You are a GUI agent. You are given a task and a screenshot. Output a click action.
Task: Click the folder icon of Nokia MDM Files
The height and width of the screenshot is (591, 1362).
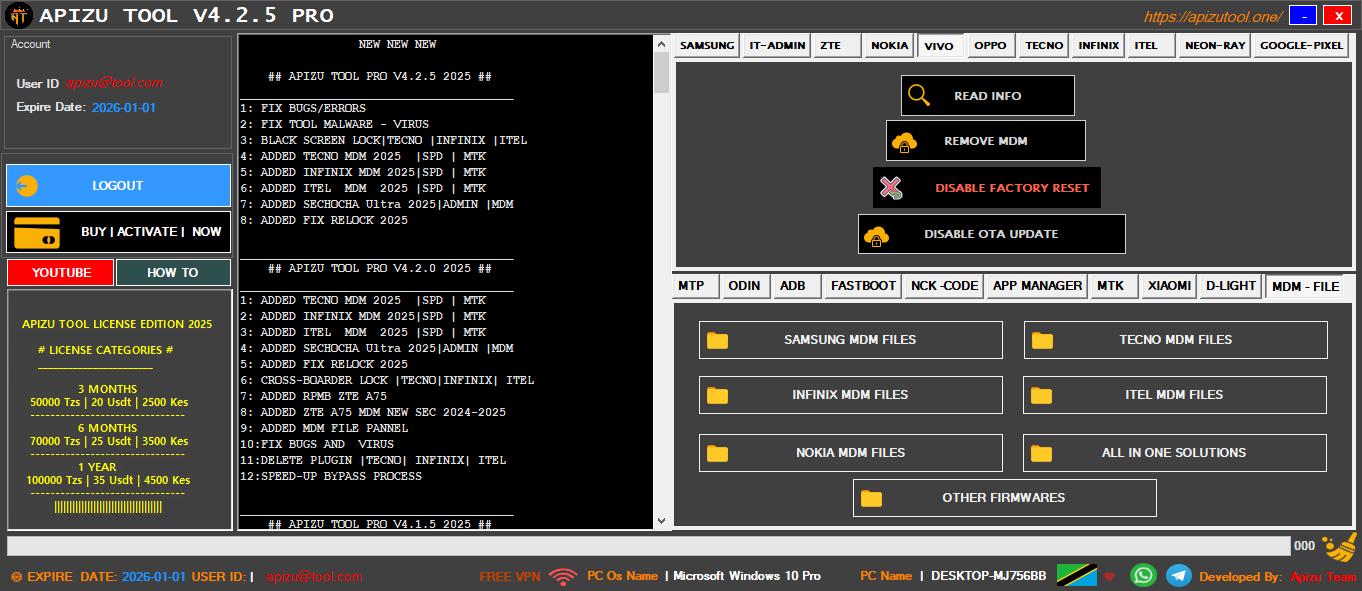click(717, 453)
